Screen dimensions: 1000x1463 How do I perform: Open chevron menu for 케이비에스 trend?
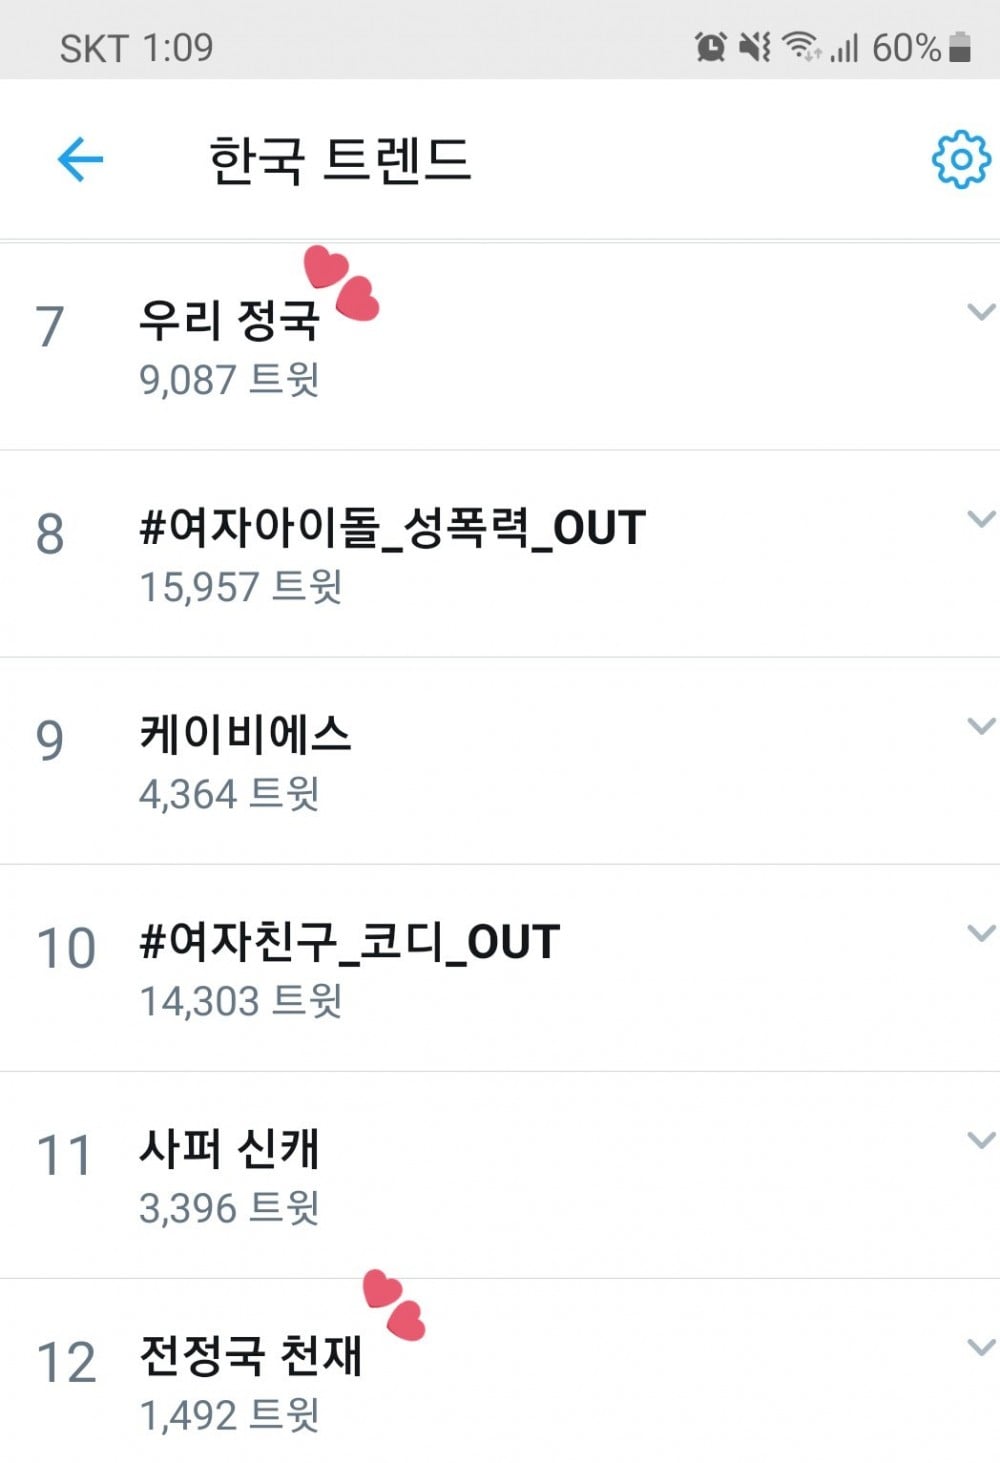coord(981,726)
